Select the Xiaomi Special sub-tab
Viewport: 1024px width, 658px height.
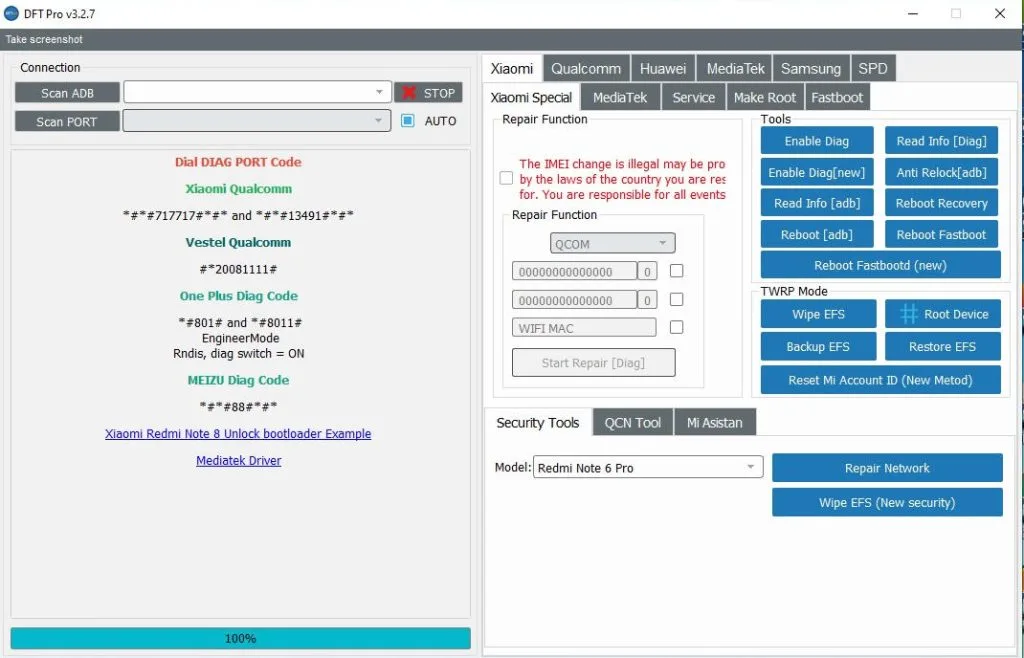point(531,97)
